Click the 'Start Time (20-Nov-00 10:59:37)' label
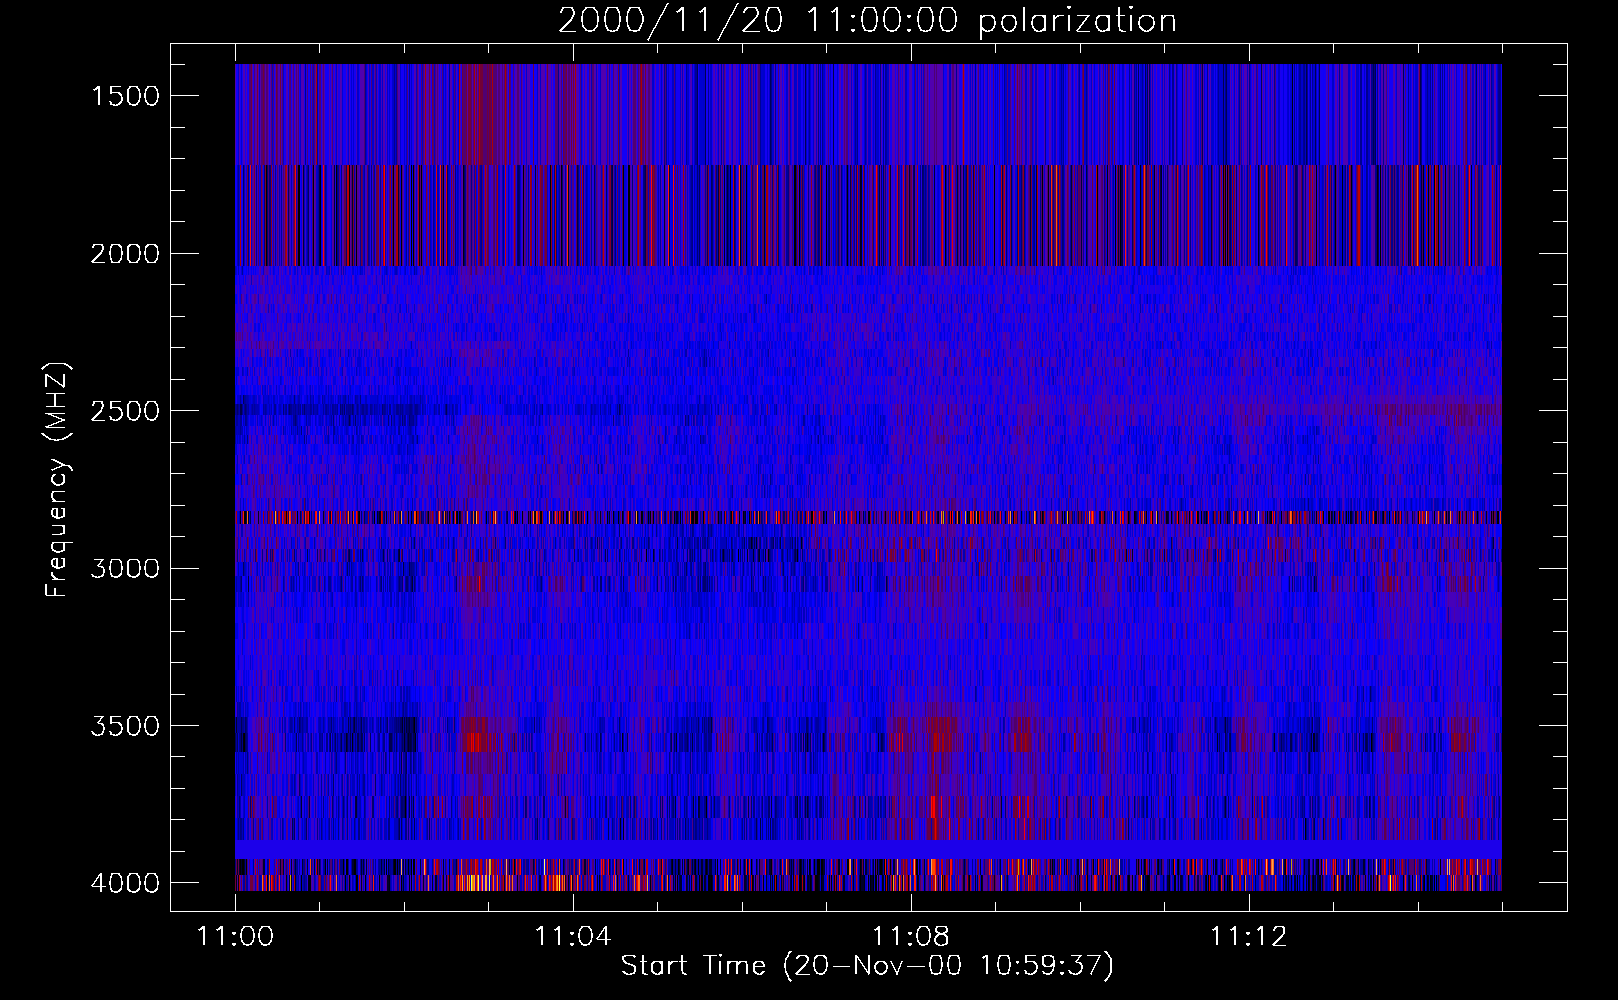 pos(867,966)
